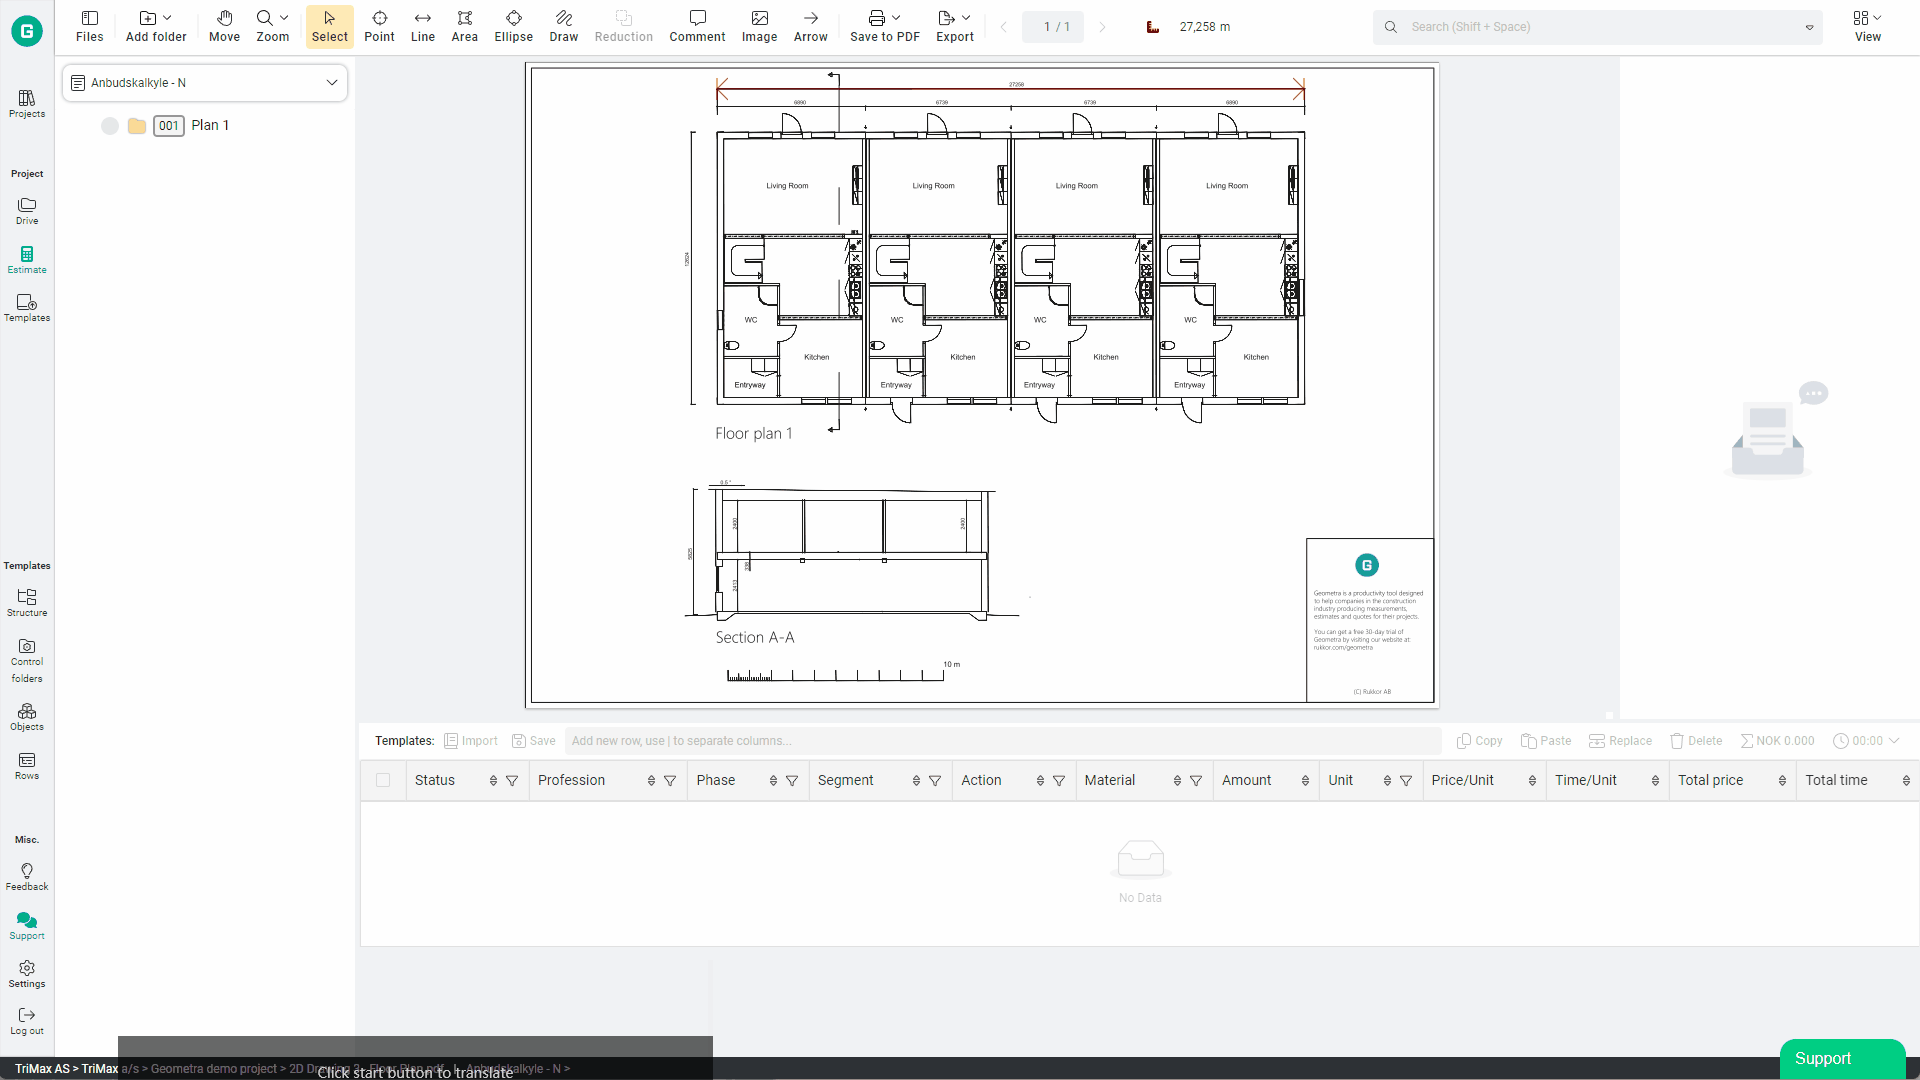Open Control folders
Image resolution: width=1920 pixels, height=1080 pixels.
point(27,661)
